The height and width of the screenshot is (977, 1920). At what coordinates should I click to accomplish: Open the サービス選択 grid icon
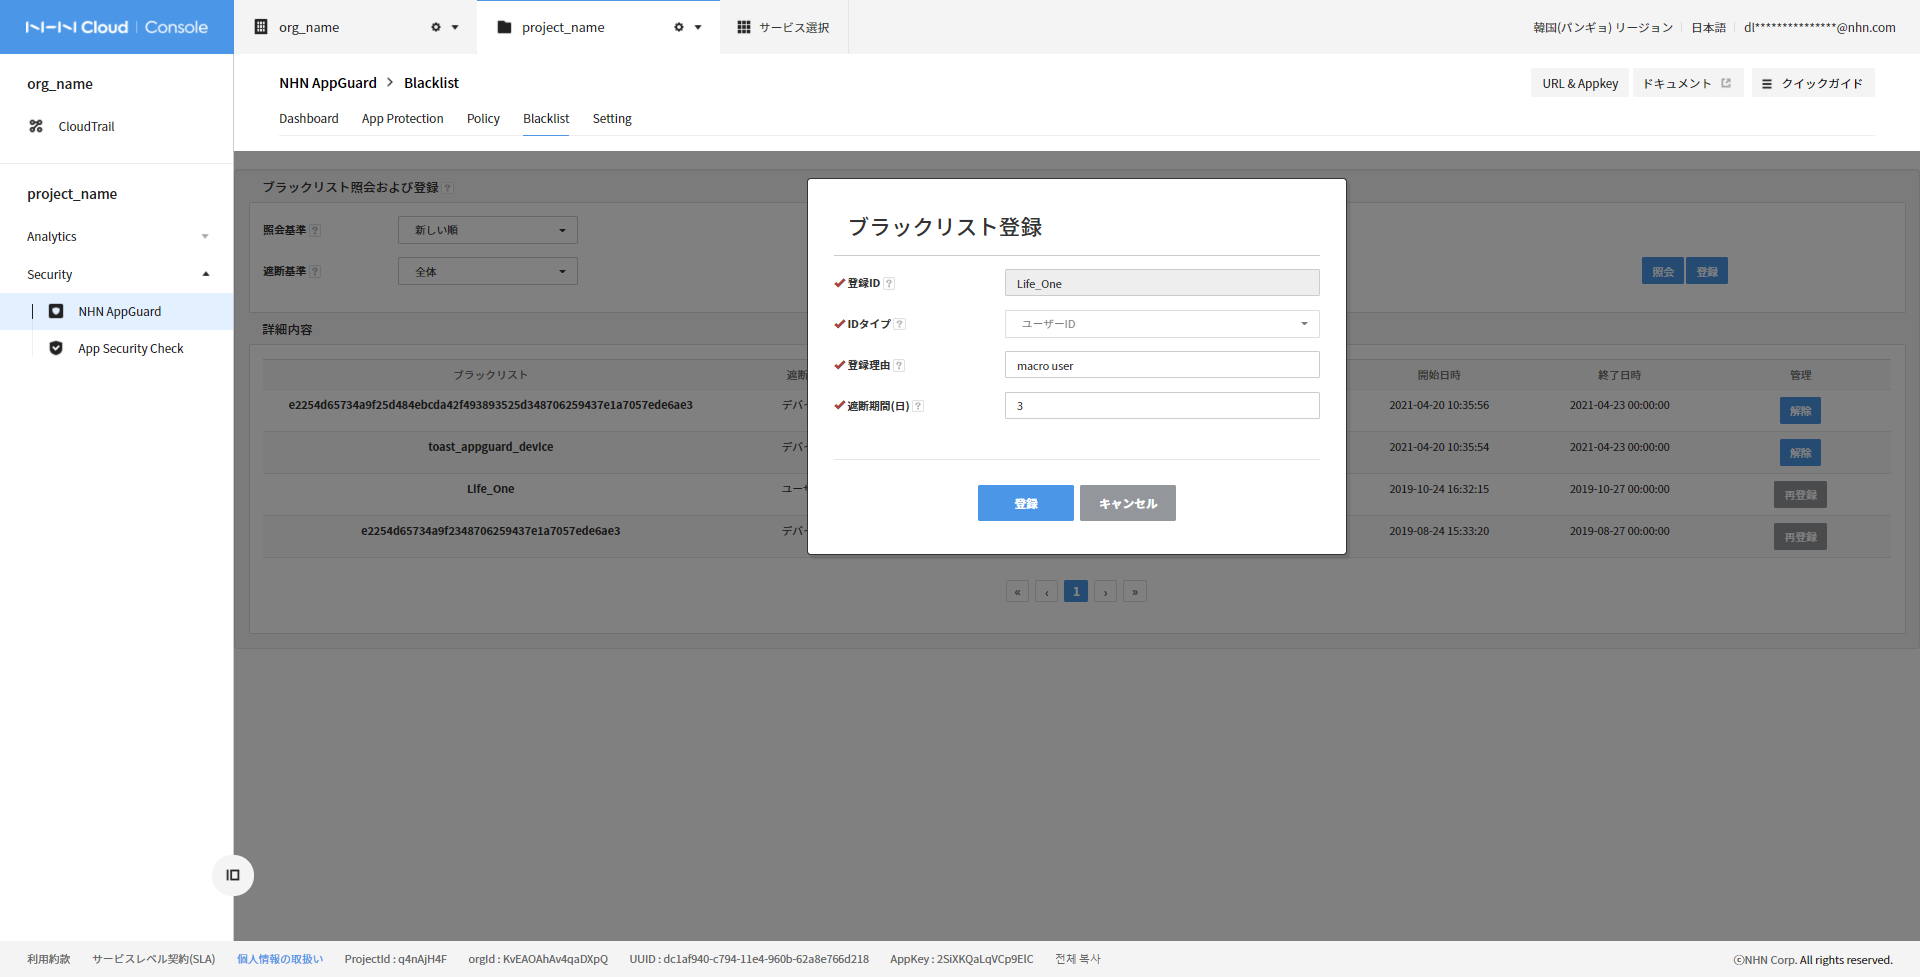(744, 27)
